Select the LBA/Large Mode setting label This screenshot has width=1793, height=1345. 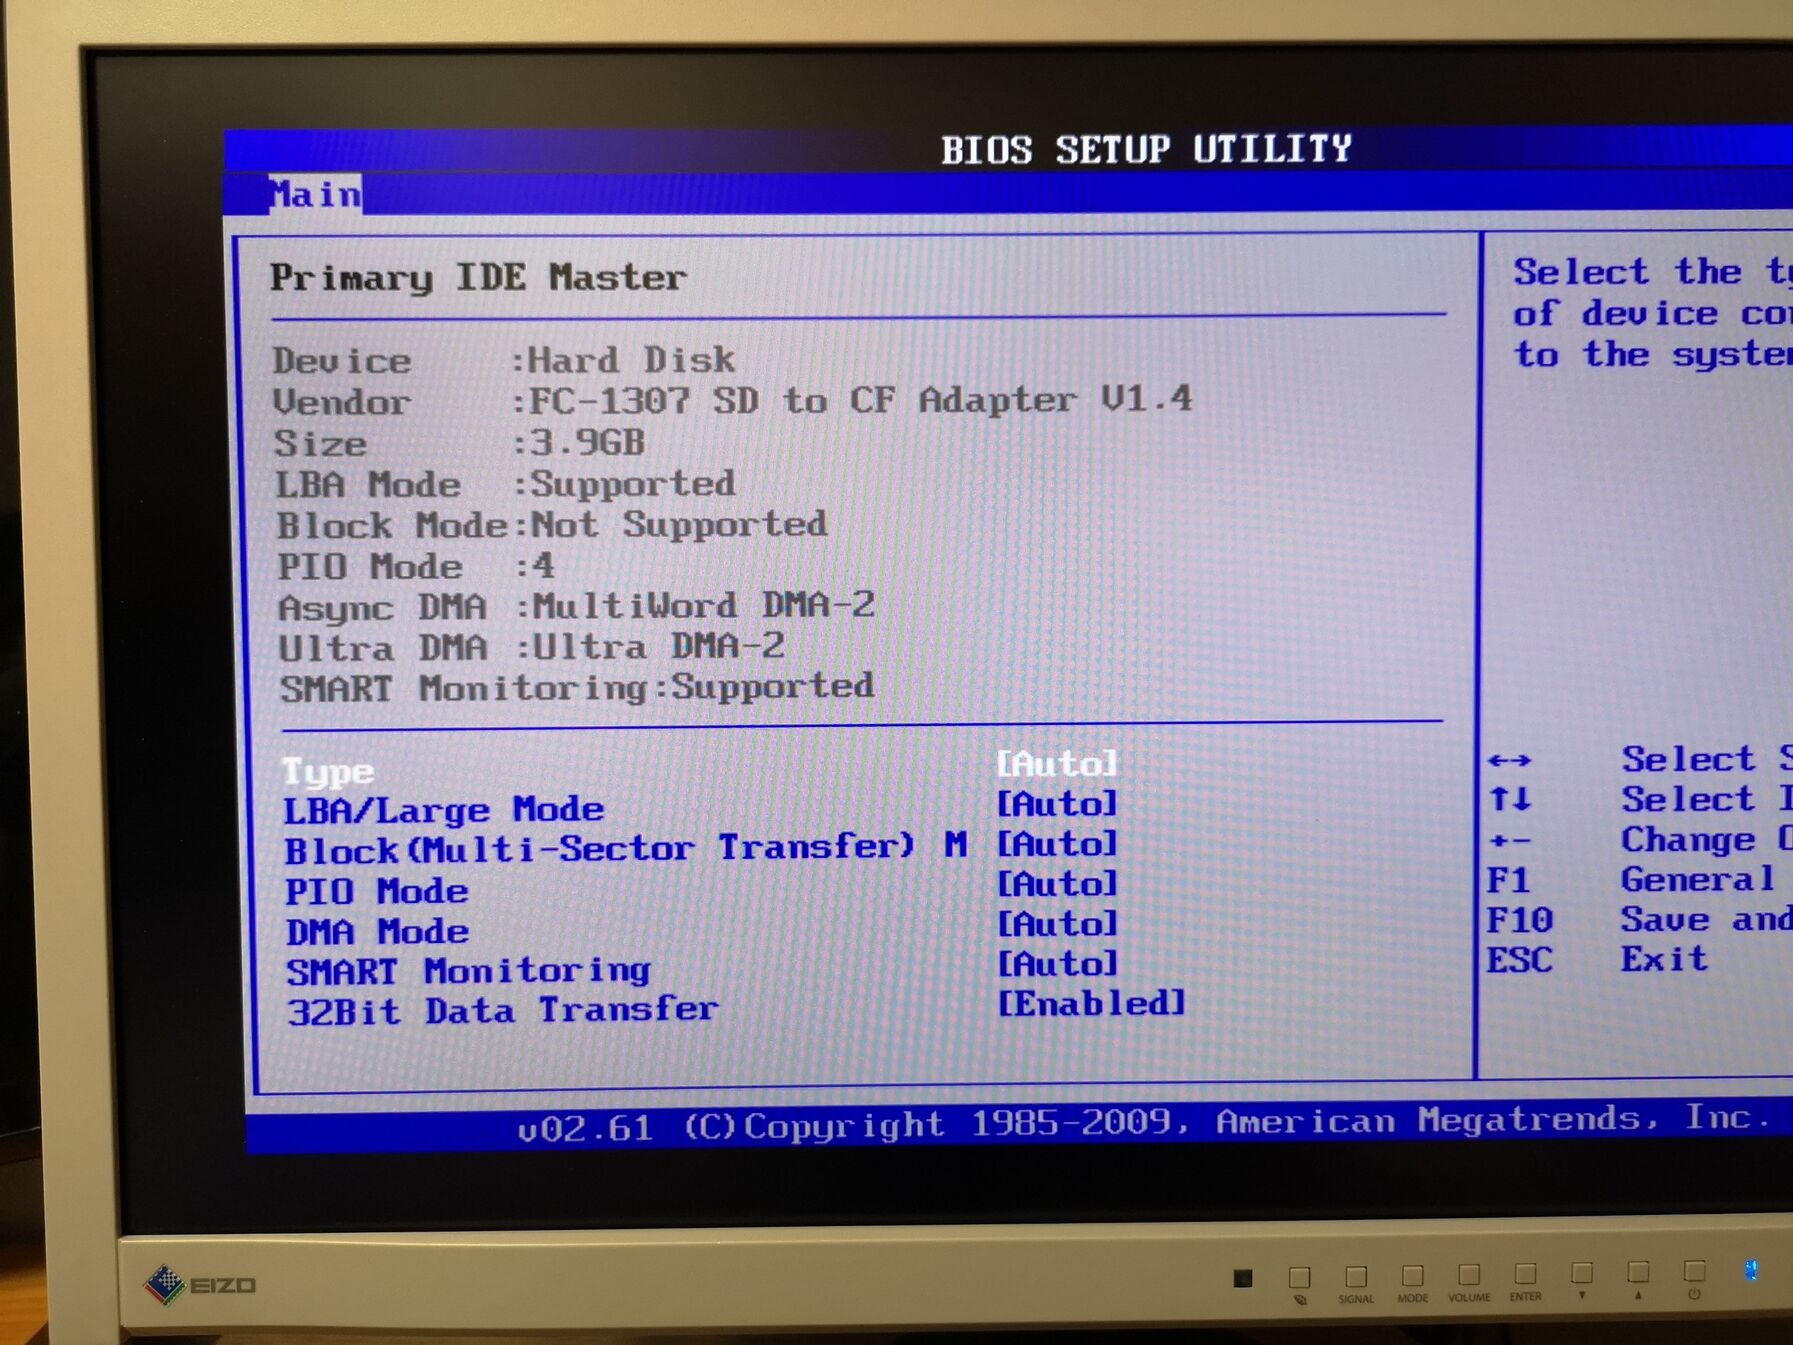pos(444,810)
